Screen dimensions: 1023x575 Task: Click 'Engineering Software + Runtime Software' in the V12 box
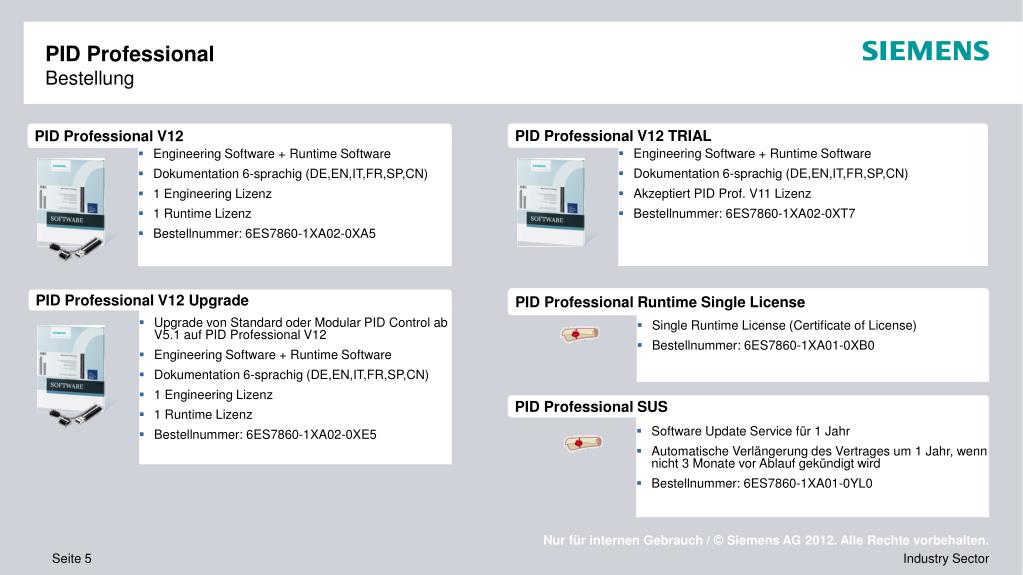(271, 154)
